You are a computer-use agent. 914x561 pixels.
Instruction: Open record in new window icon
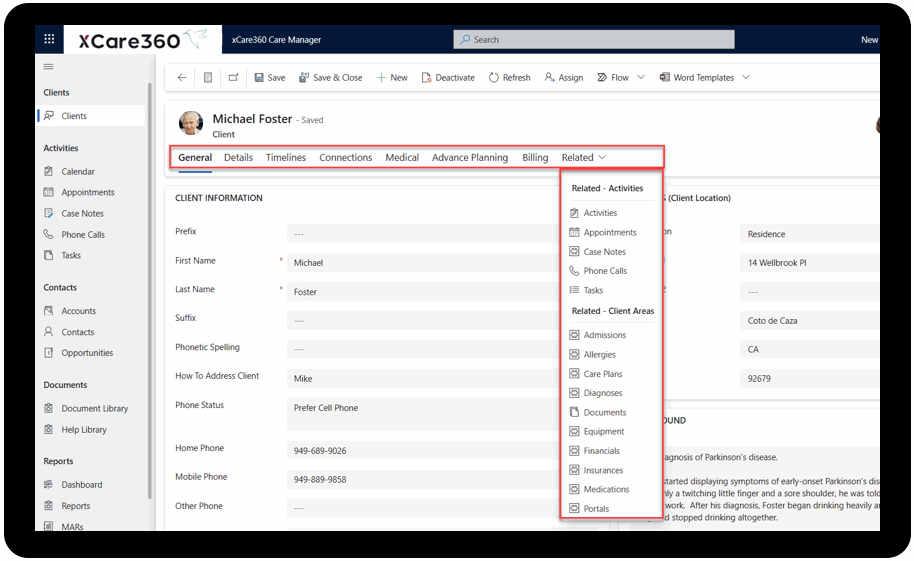(233, 78)
